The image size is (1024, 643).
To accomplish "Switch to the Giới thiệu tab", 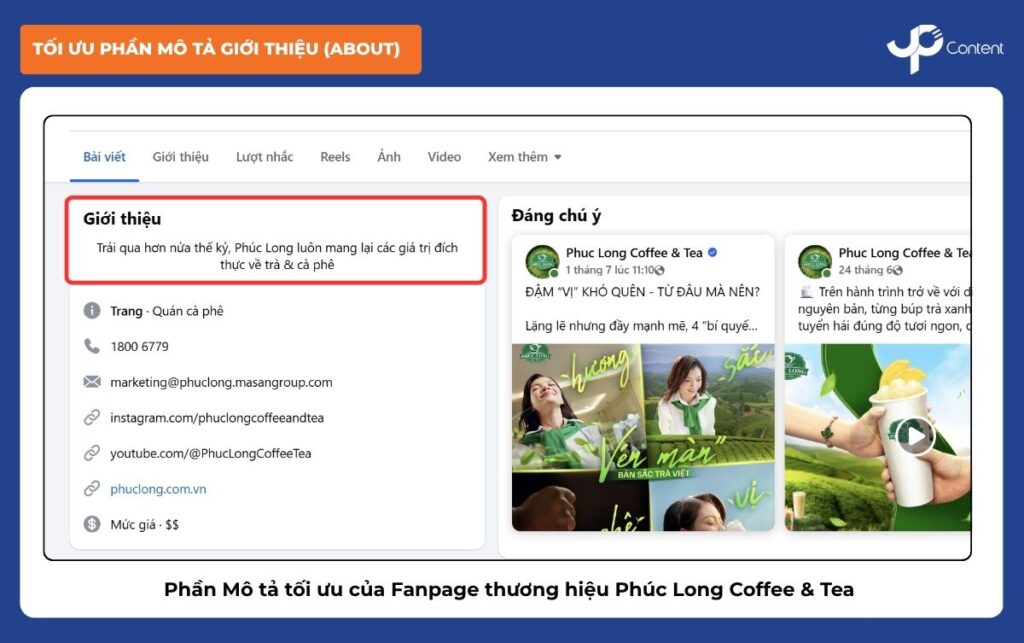I will (181, 156).
